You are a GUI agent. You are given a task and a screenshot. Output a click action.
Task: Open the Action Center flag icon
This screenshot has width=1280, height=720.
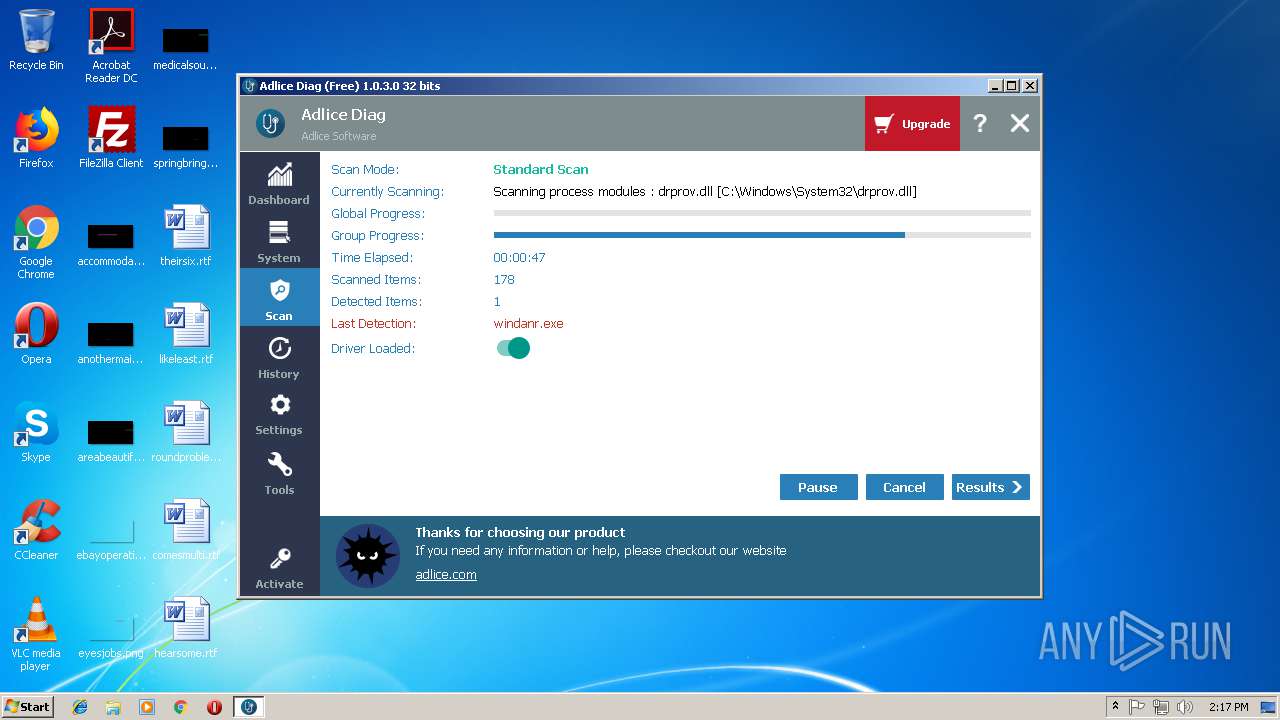pos(1137,707)
